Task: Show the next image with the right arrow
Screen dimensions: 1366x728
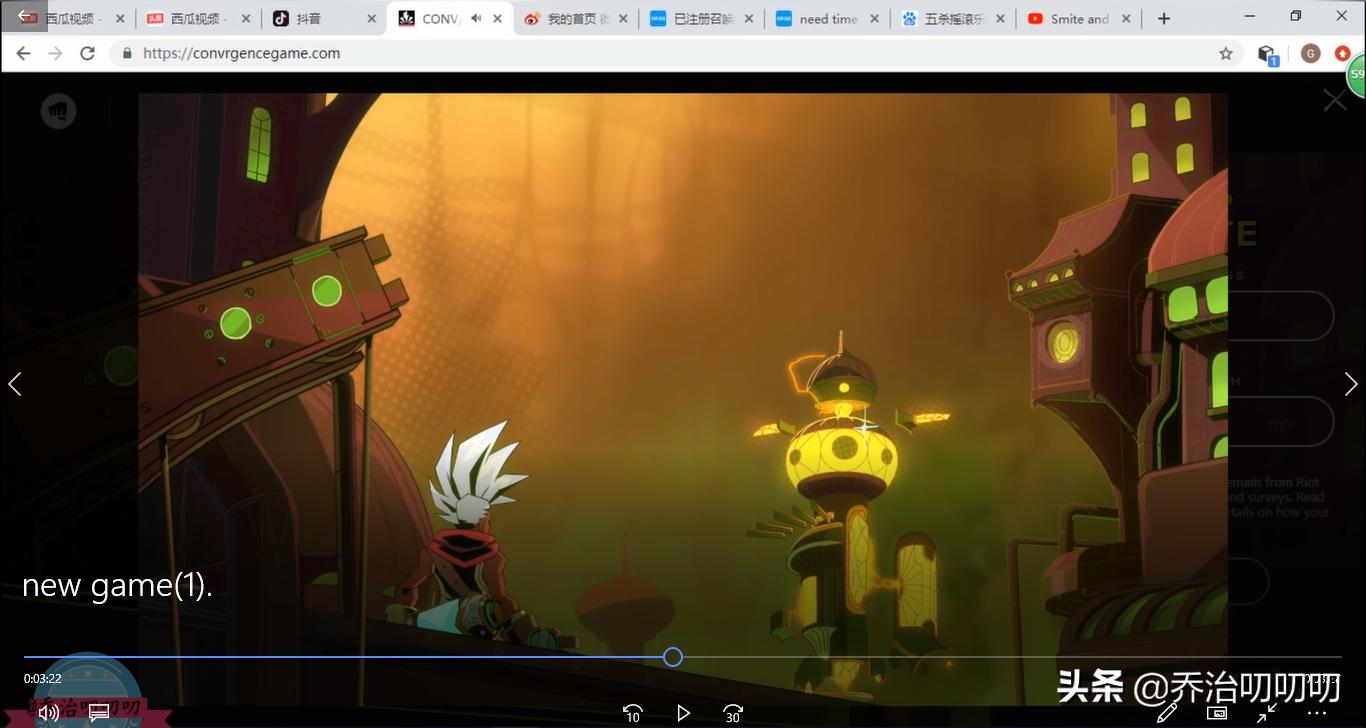Action: [1351, 383]
